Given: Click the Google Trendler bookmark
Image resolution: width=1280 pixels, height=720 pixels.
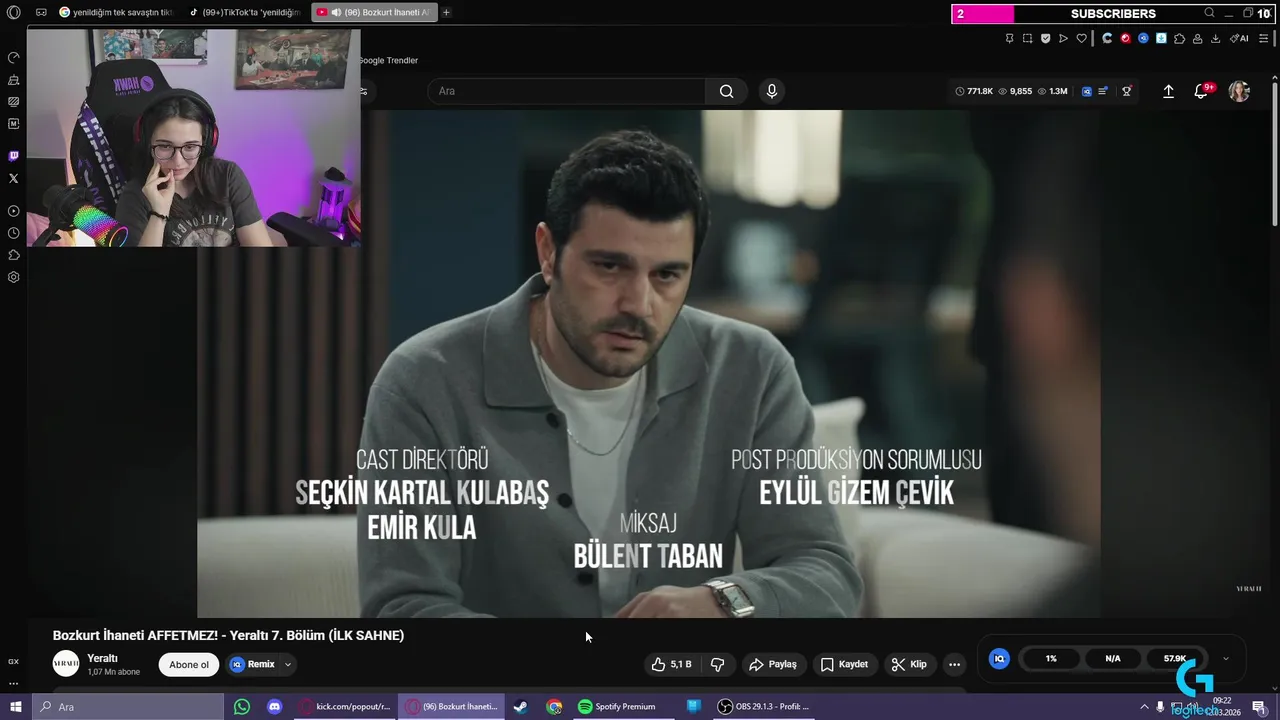Looking at the screenshot, I should (388, 60).
